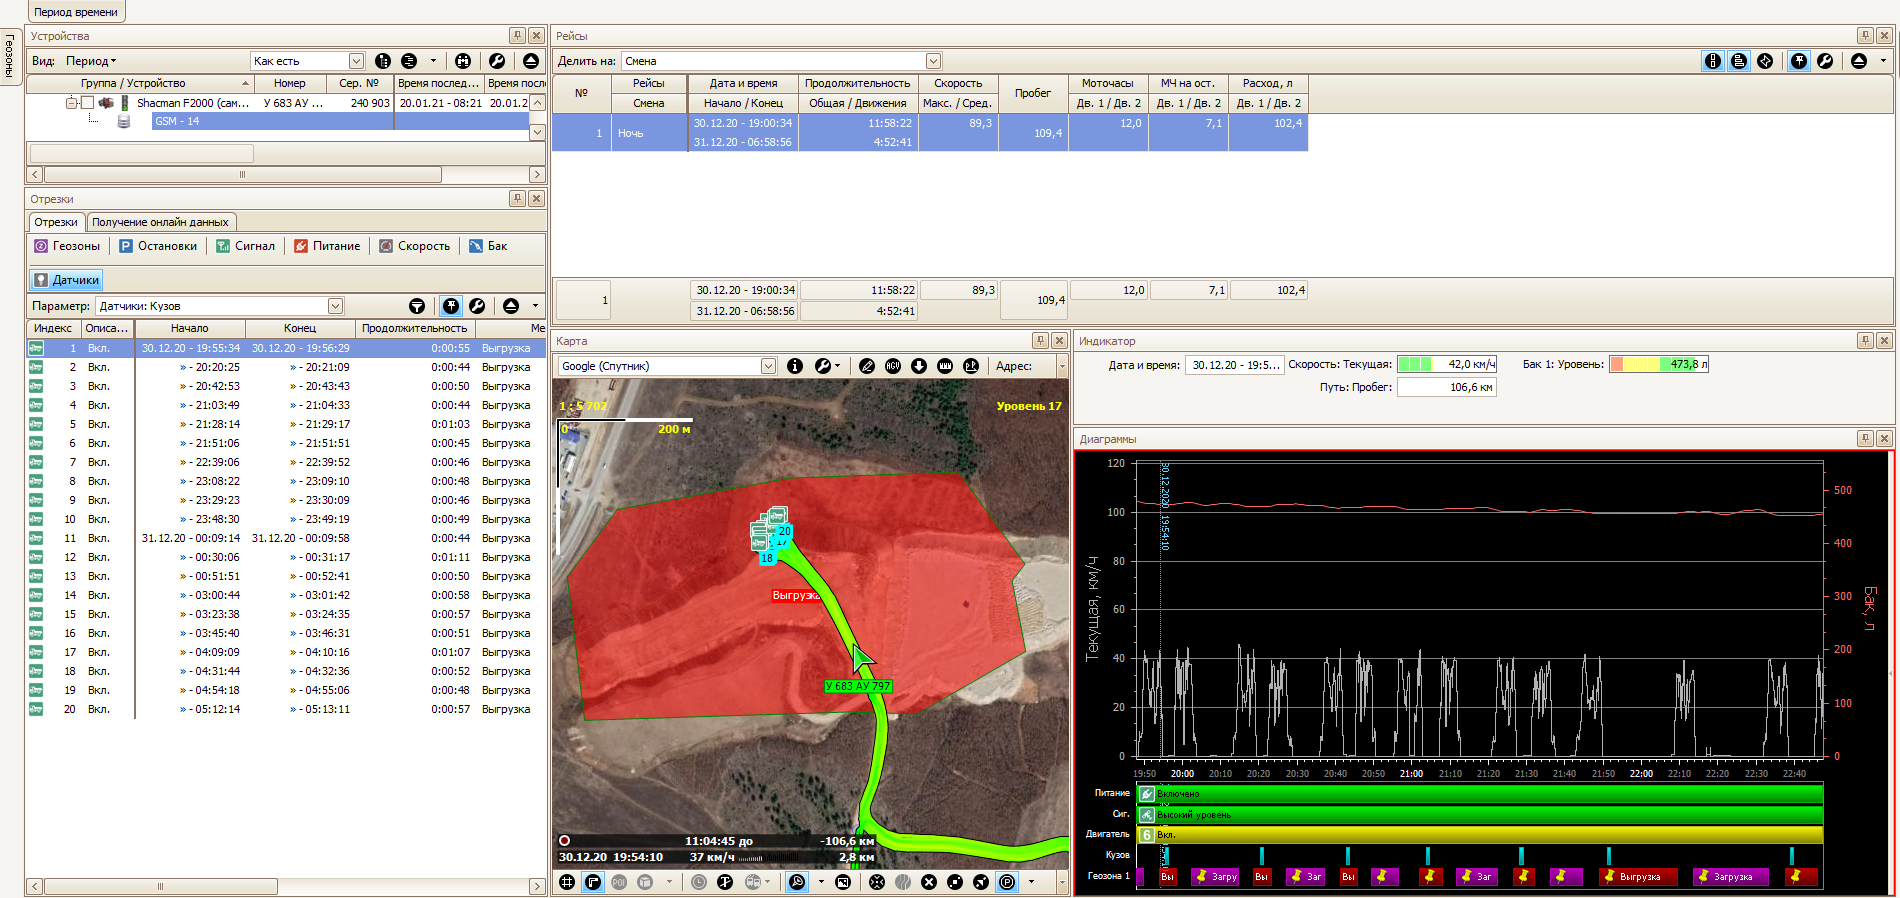The height and width of the screenshot is (898, 1900).
Task: Switch to 'Получение онлайн данных' tab
Action: 160,222
